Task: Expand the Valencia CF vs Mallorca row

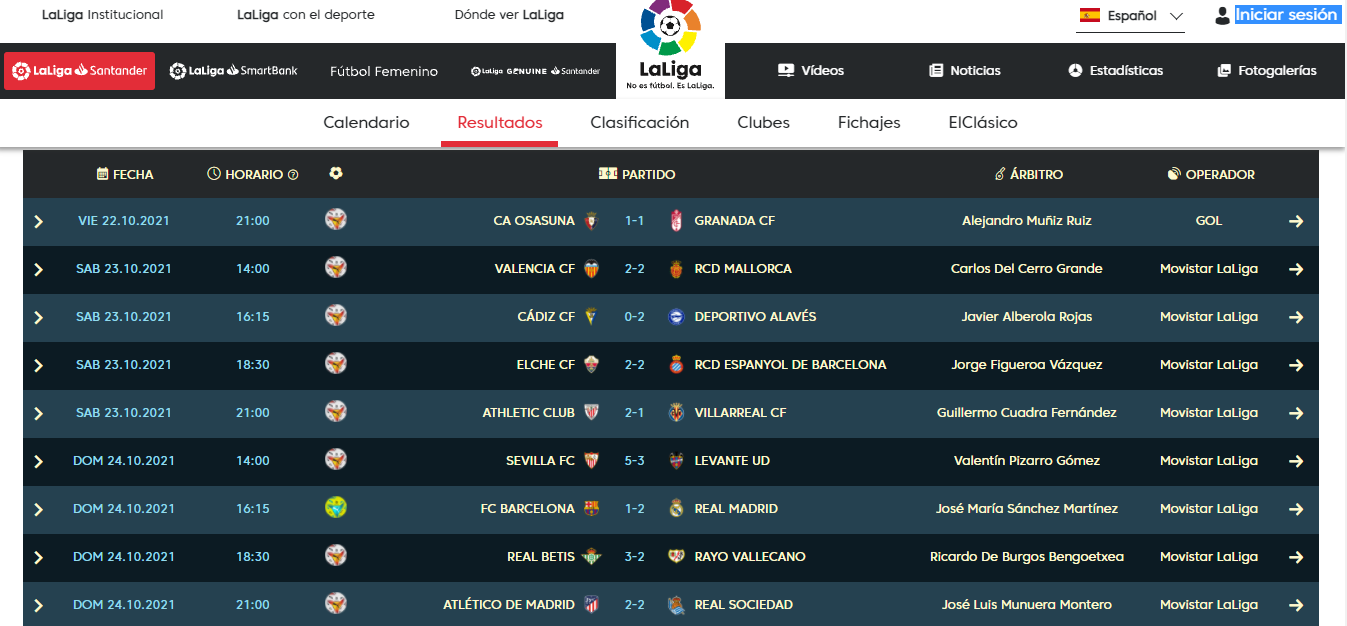Action: pos(39,269)
